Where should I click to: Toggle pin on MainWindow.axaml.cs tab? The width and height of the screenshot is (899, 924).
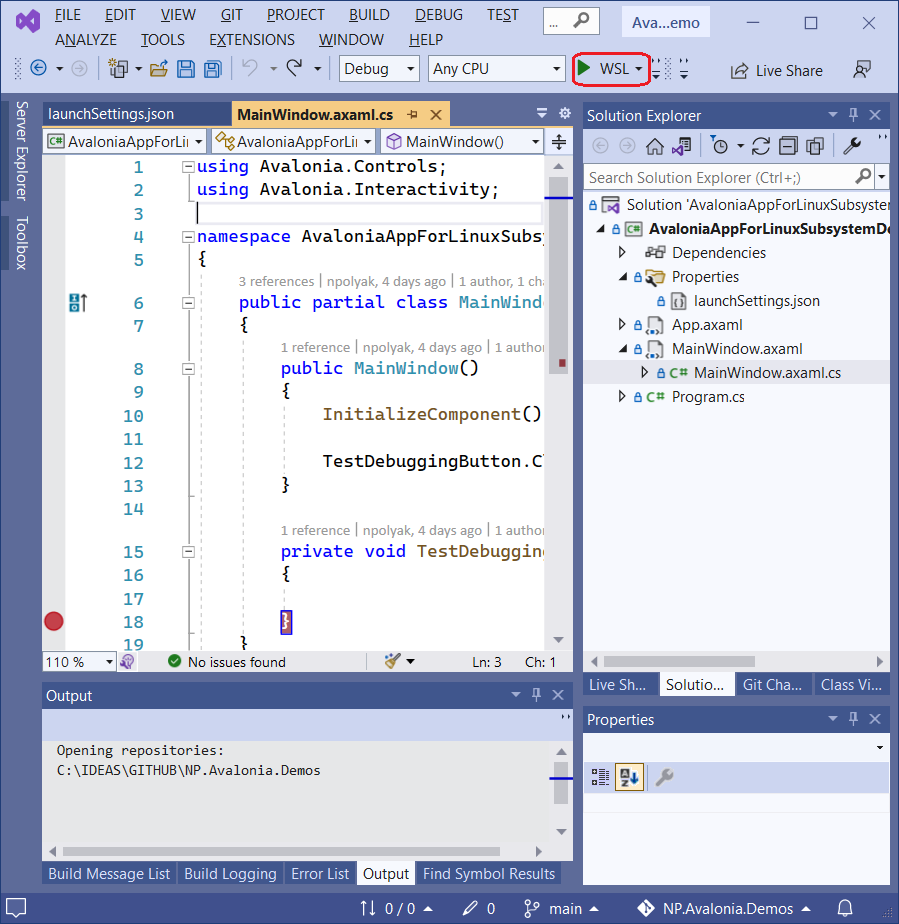point(412,114)
